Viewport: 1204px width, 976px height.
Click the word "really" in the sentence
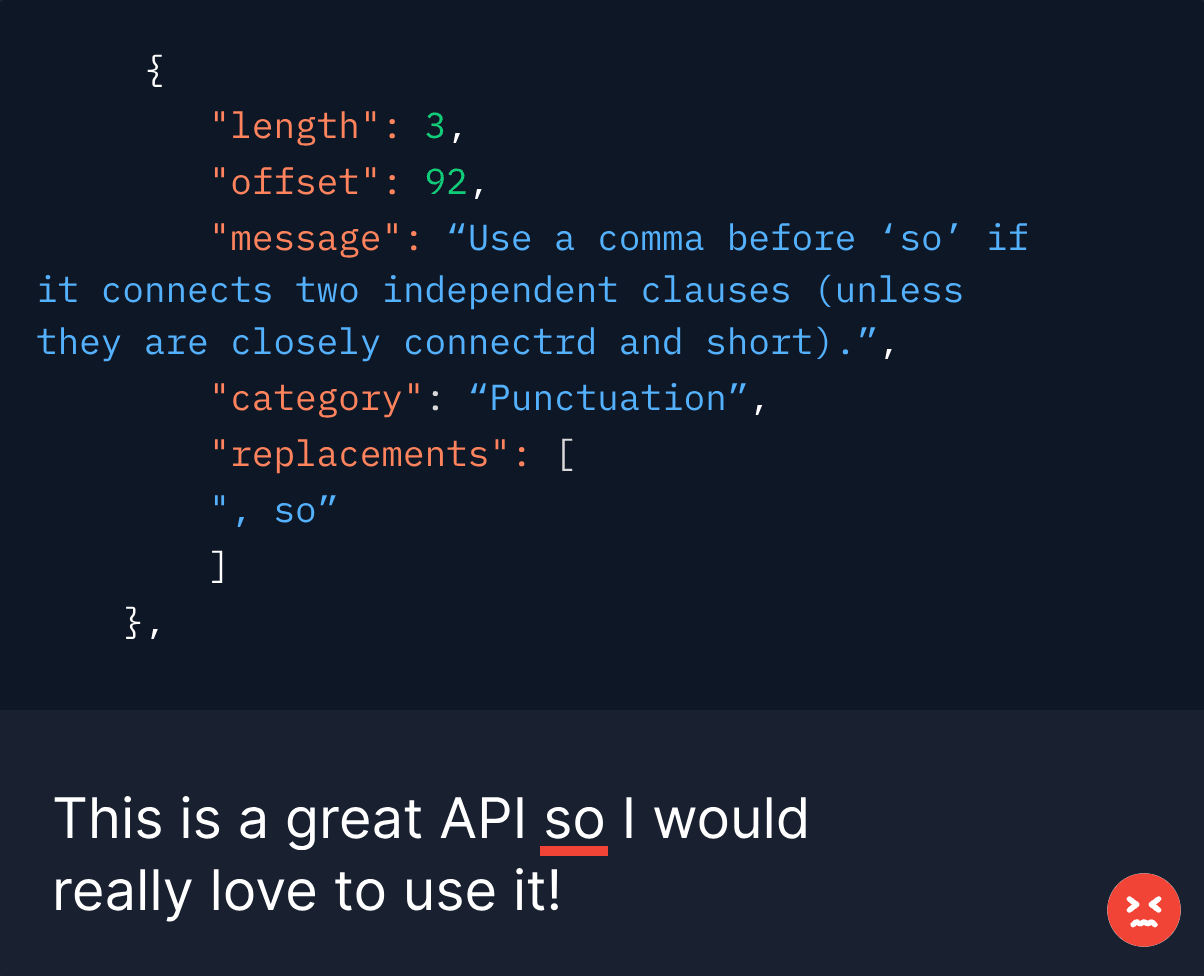[122, 891]
